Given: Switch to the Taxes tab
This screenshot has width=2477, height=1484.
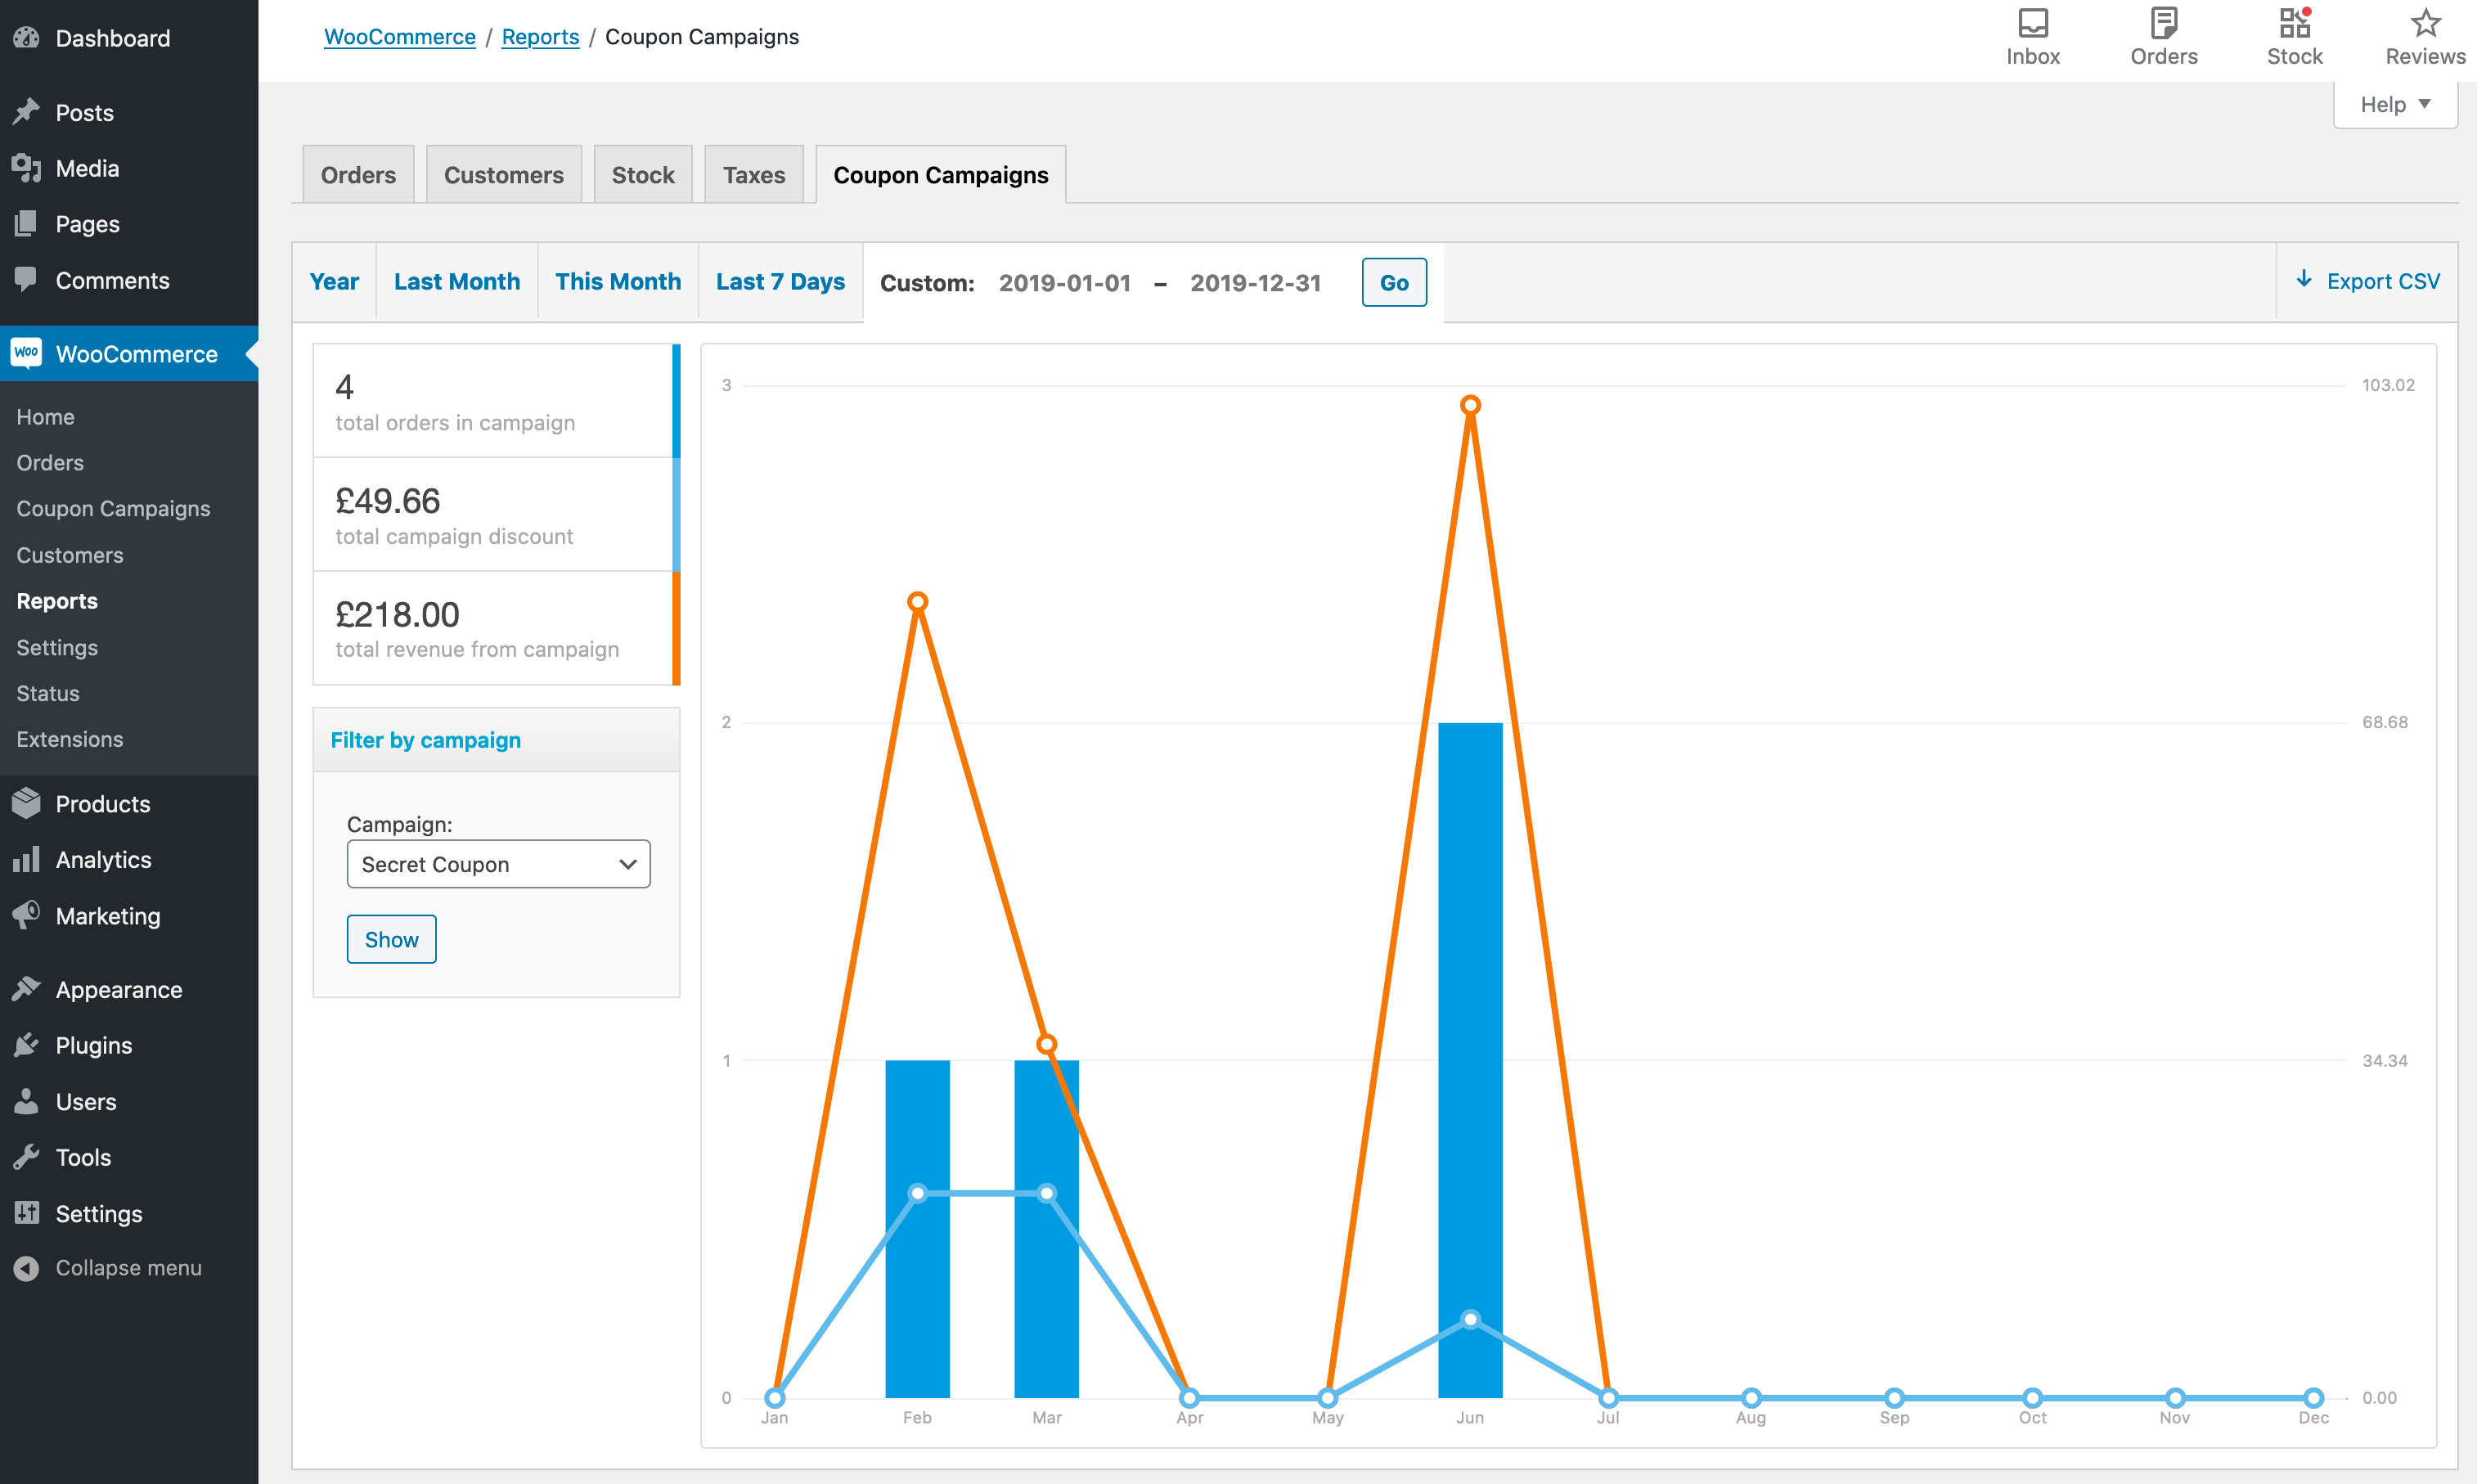Looking at the screenshot, I should tap(753, 173).
